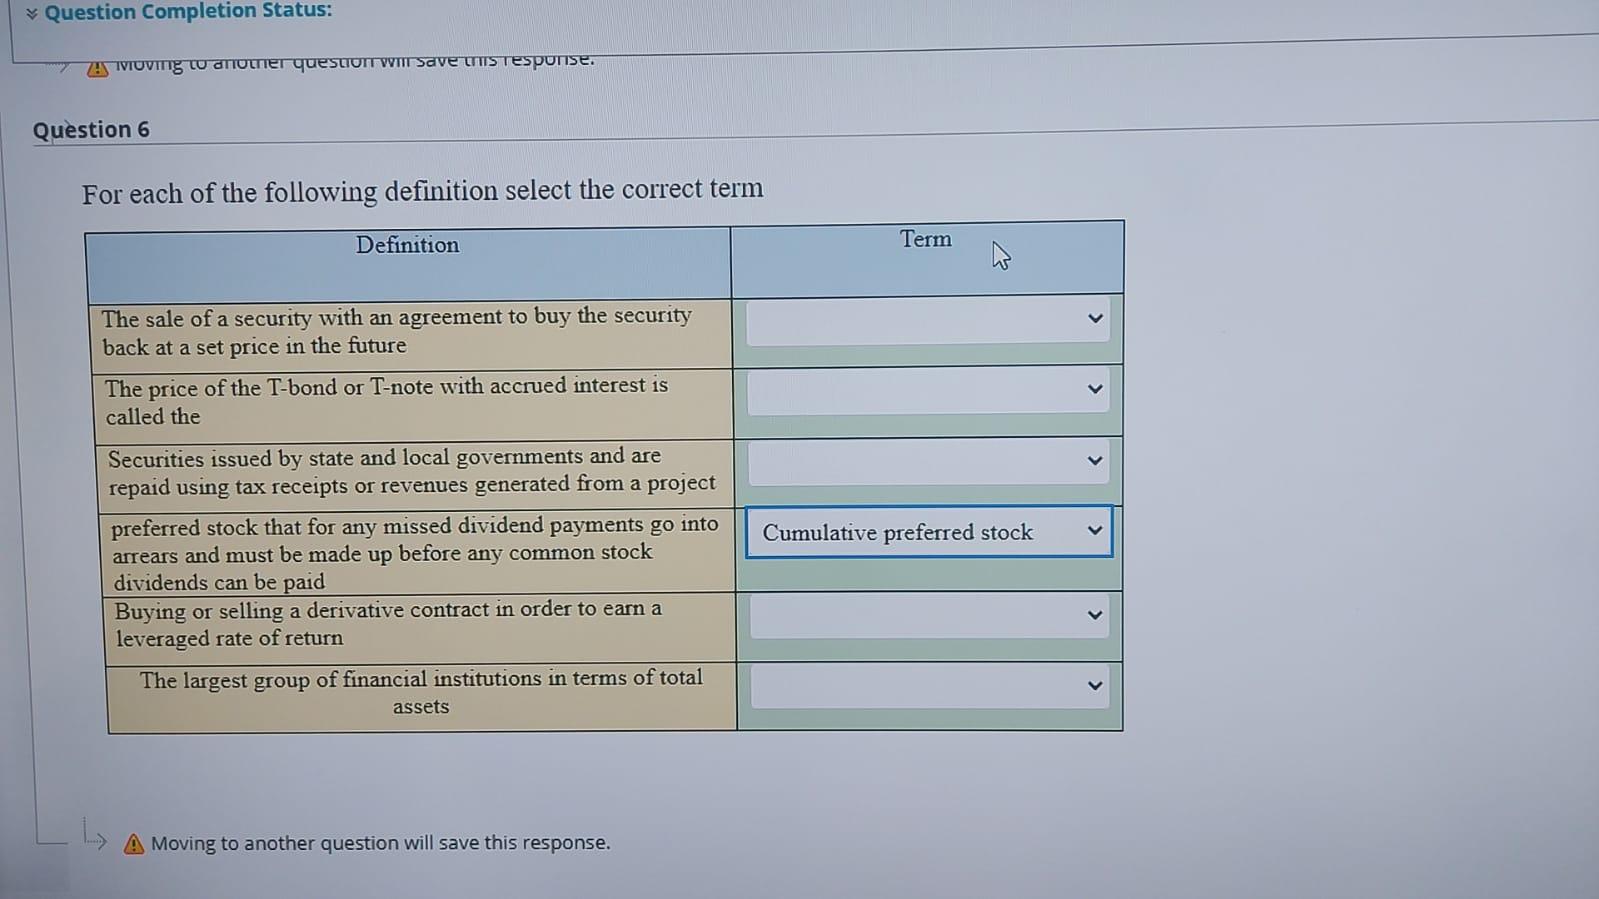This screenshot has width=1599, height=899.
Task: Click the warning icon next to the top save notice
Action: tap(96, 67)
